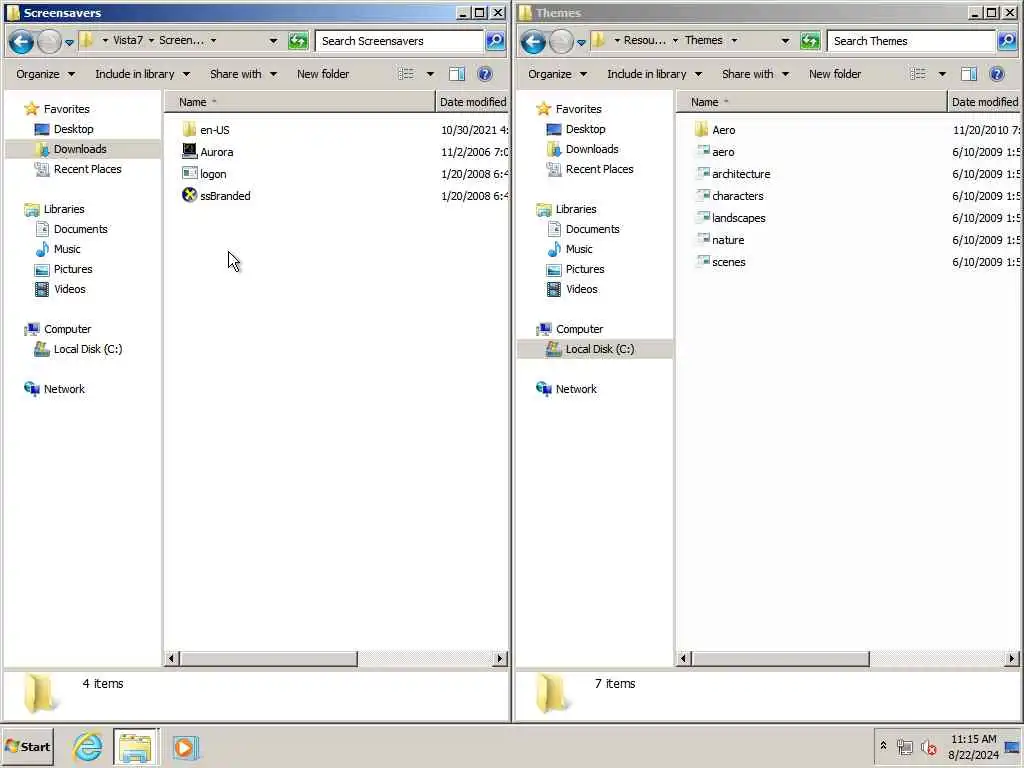
Task: Refresh the Screensavers folder view
Action: coord(298,40)
